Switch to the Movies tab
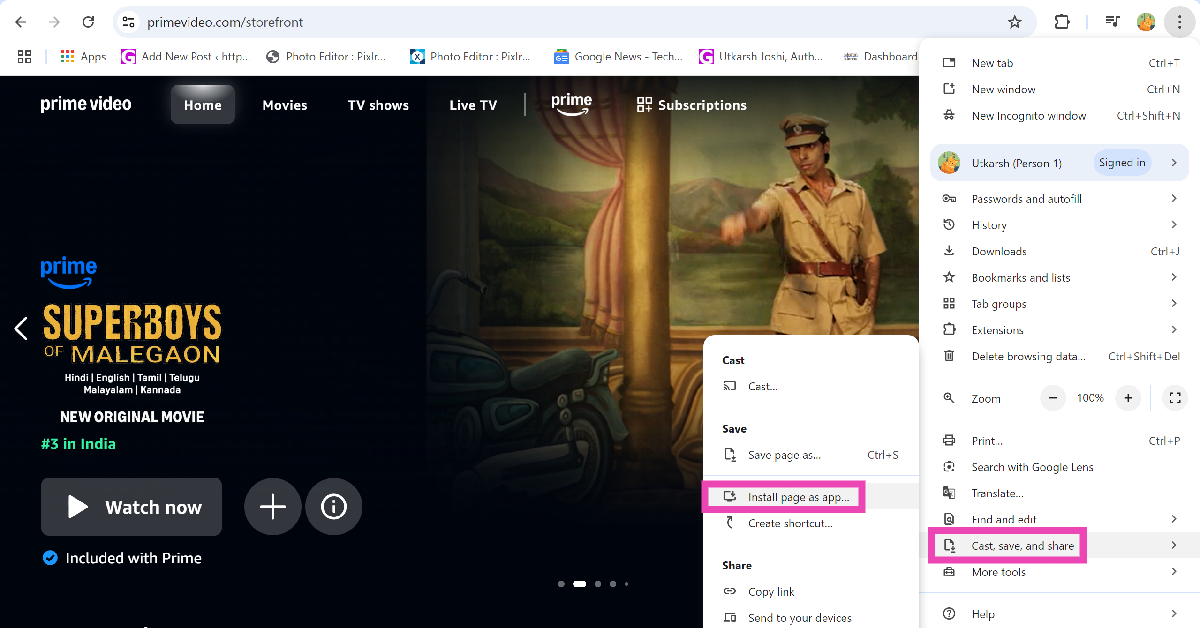The height and width of the screenshot is (628, 1200). point(285,105)
